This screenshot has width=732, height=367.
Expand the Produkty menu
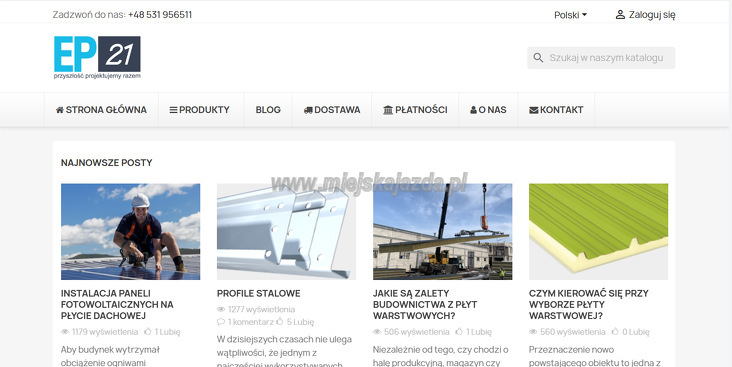point(199,110)
